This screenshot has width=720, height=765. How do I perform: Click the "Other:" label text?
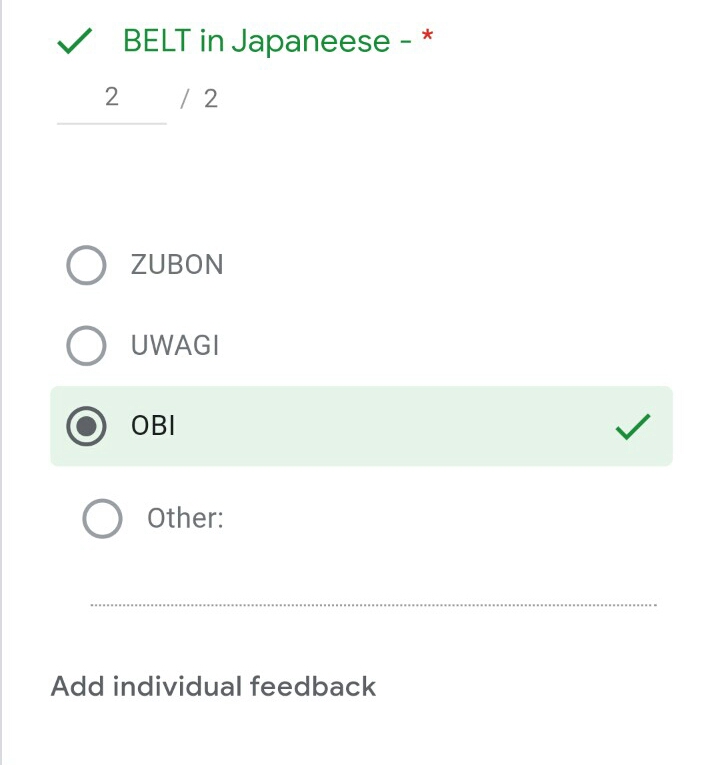185,518
